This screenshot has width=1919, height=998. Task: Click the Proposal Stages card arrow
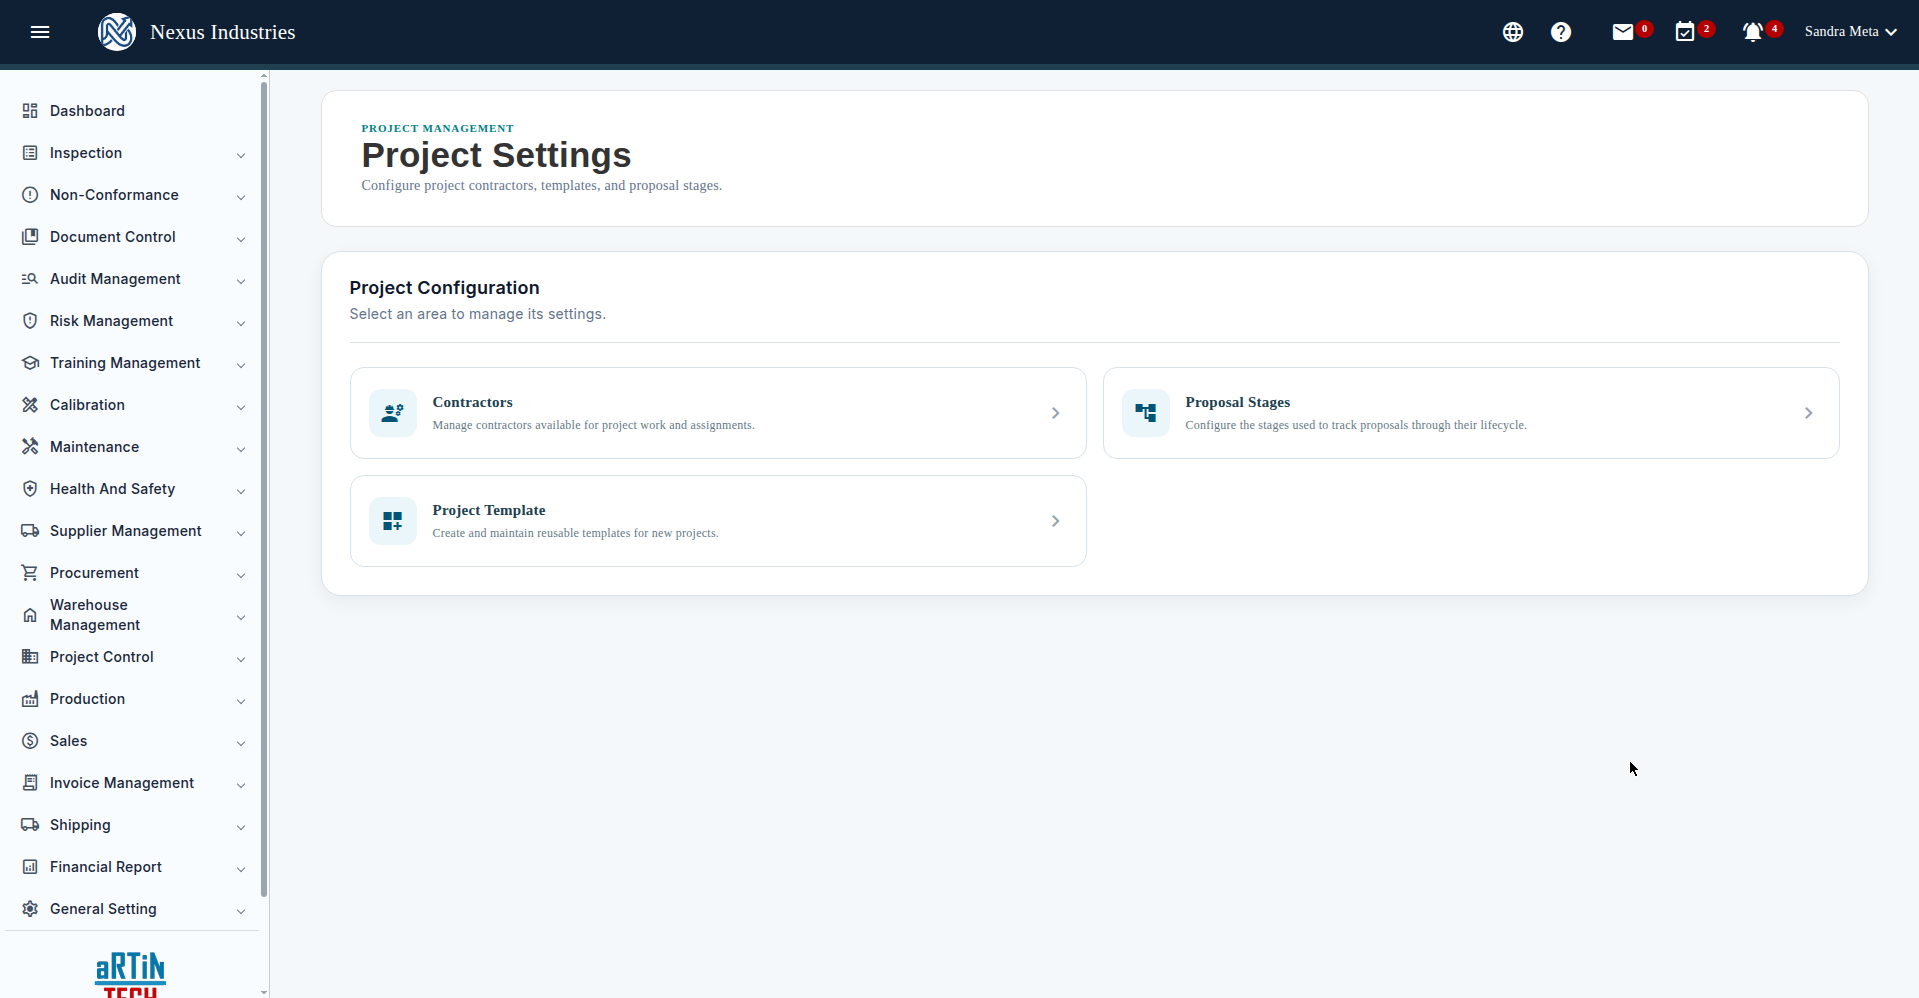(1808, 413)
